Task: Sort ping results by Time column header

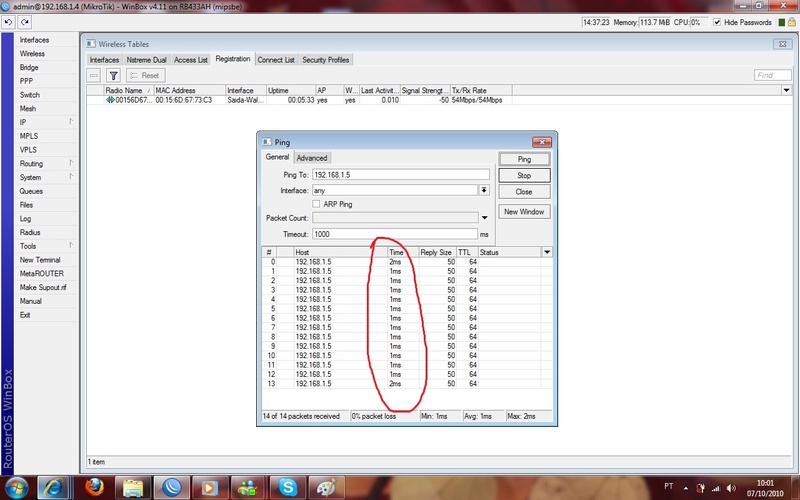Action: 403,252
